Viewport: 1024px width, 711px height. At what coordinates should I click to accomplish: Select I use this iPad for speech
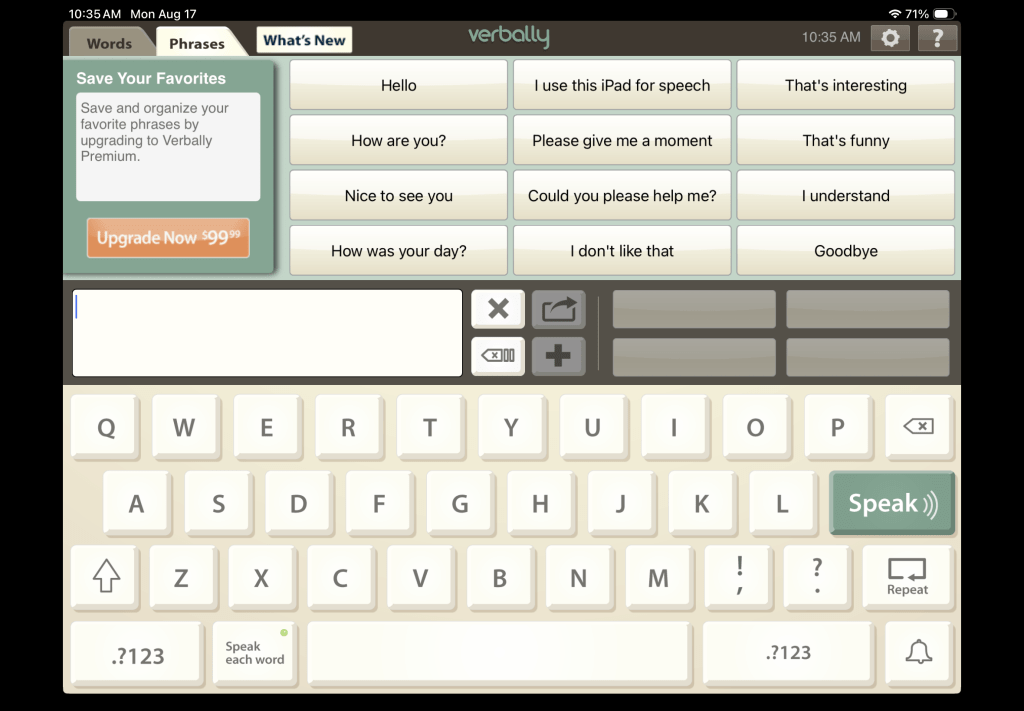coord(622,85)
